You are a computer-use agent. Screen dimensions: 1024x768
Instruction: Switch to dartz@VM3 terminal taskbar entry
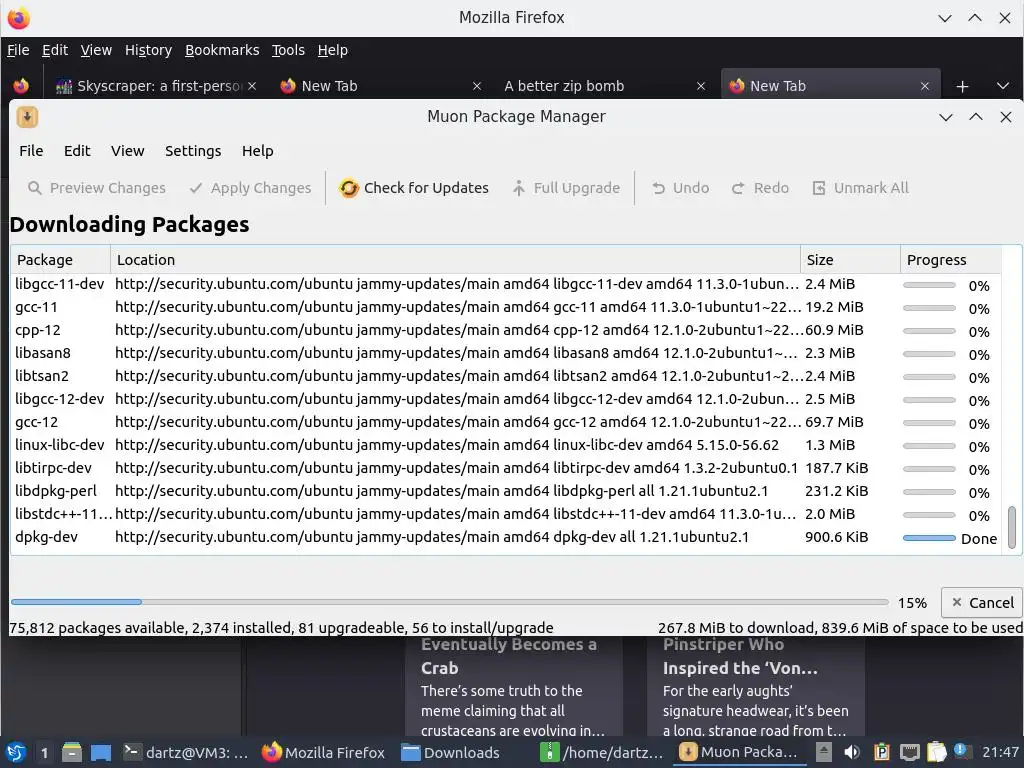[x=185, y=752]
